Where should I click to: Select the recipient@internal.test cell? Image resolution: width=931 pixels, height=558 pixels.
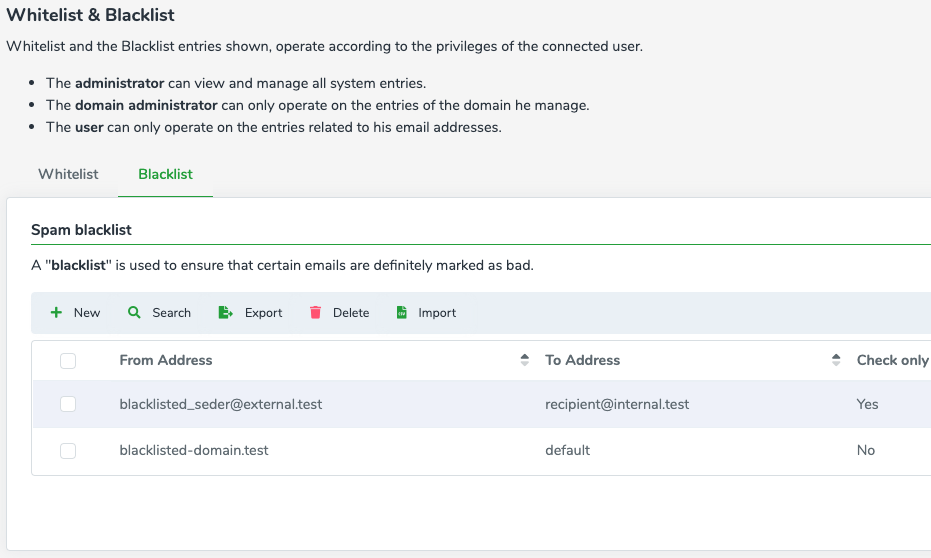click(617, 404)
